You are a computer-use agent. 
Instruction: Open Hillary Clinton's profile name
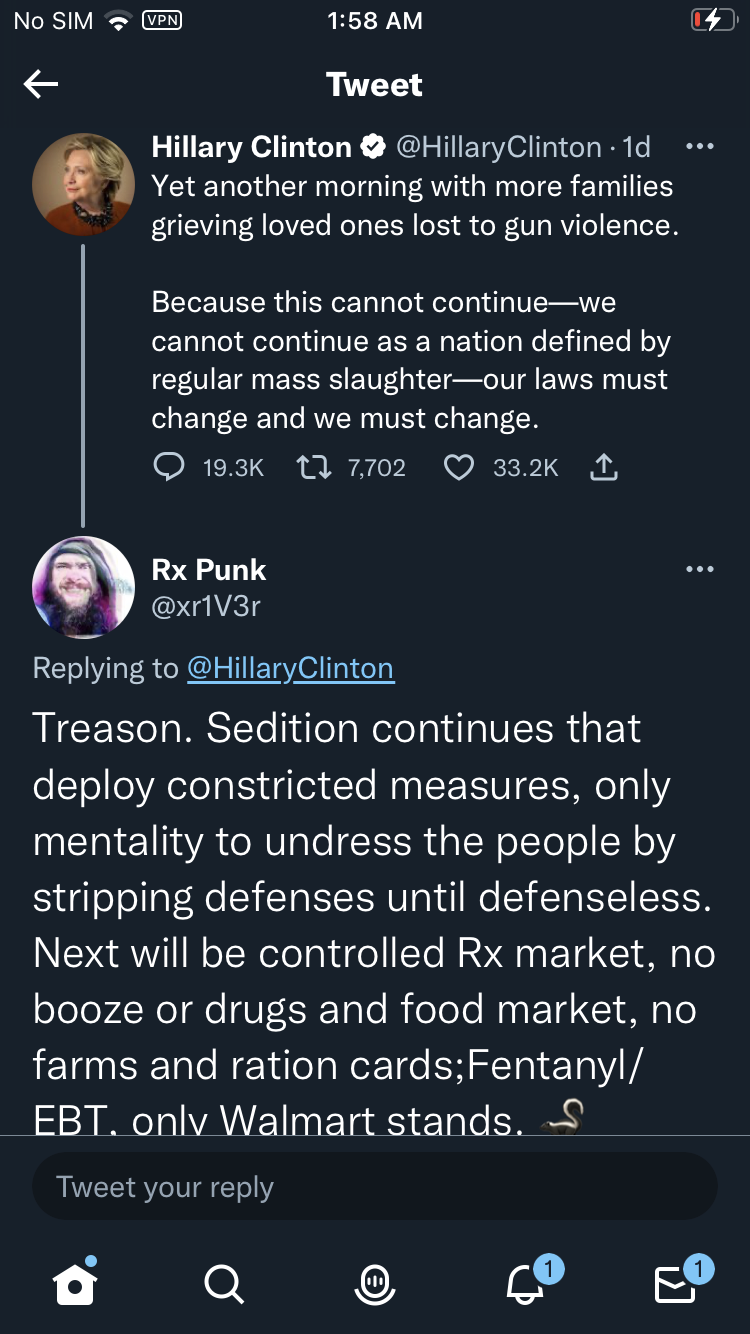[251, 147]
